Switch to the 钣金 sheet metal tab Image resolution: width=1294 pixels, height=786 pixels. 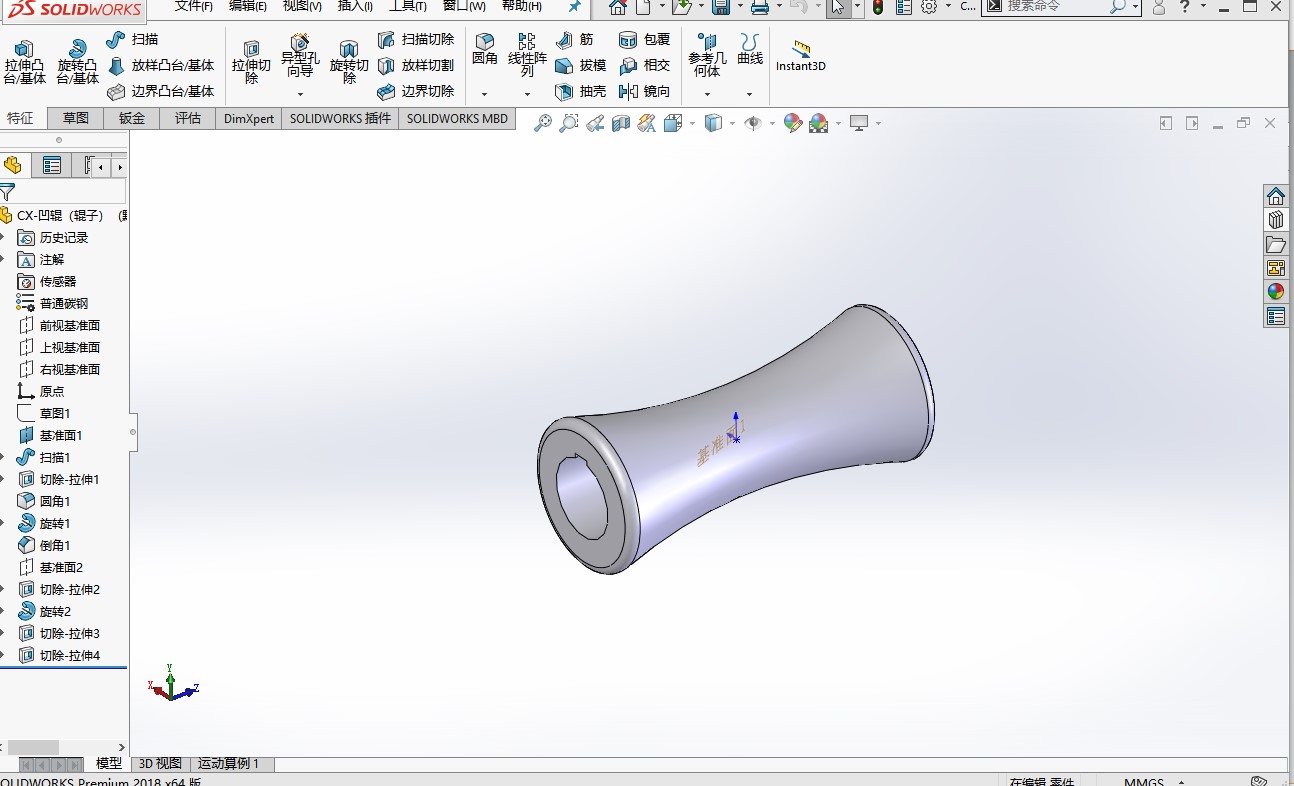(x=132, y=118)
